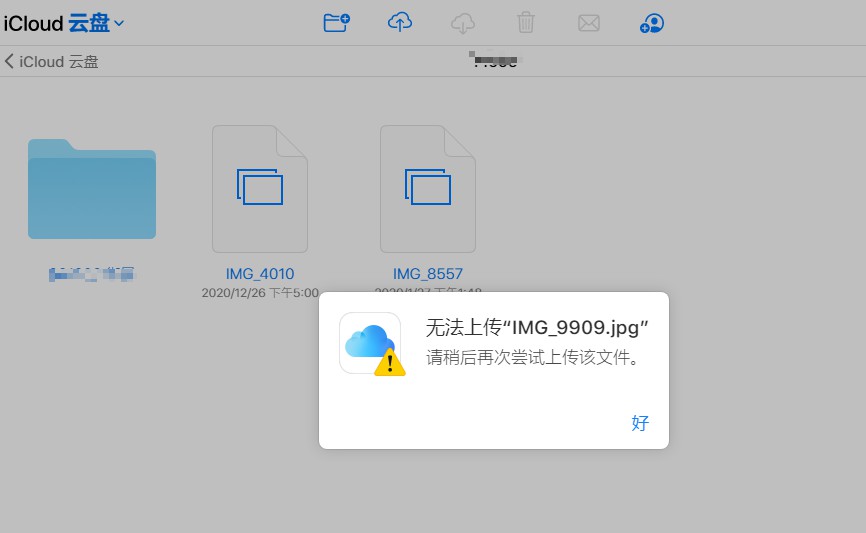Click the trash delete icon
Image resolution: width=866 pixels, height=533 pixels.
point(526,23)
